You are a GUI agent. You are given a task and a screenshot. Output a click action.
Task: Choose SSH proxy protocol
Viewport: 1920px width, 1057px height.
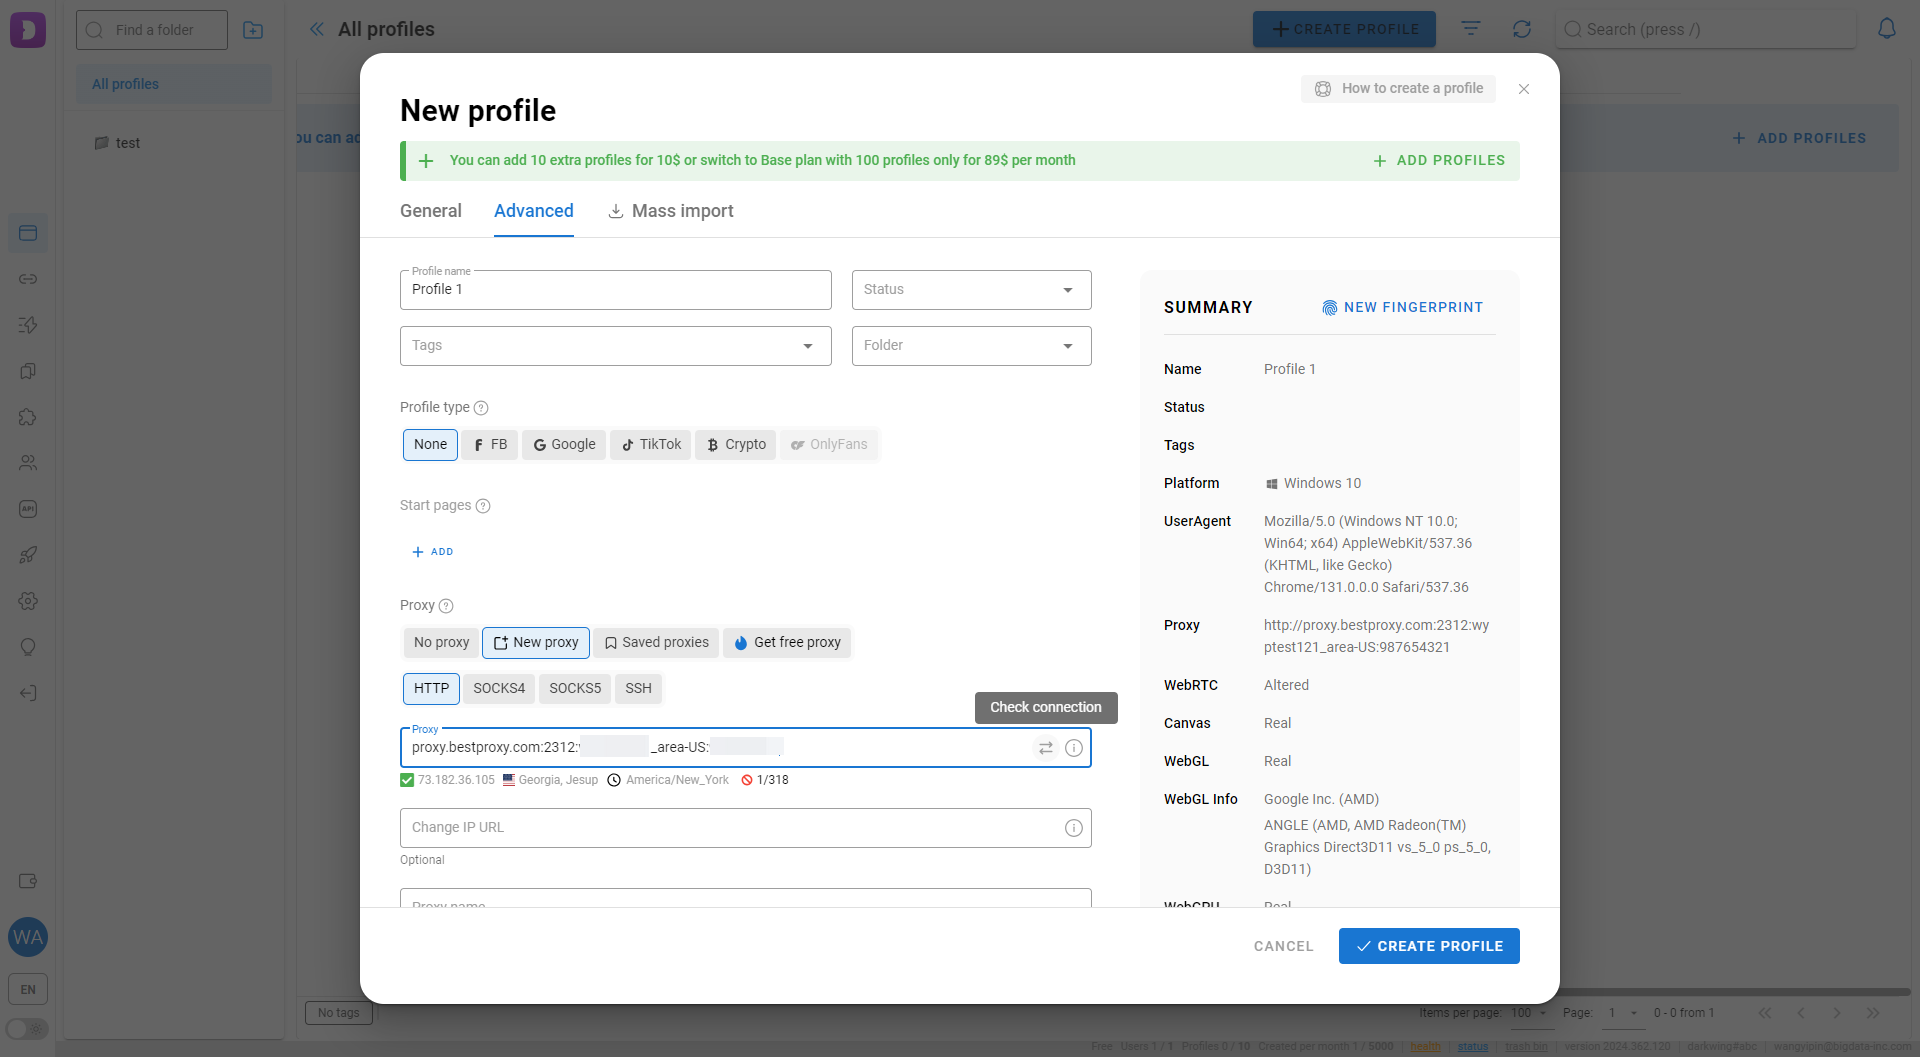pos(638,689)
